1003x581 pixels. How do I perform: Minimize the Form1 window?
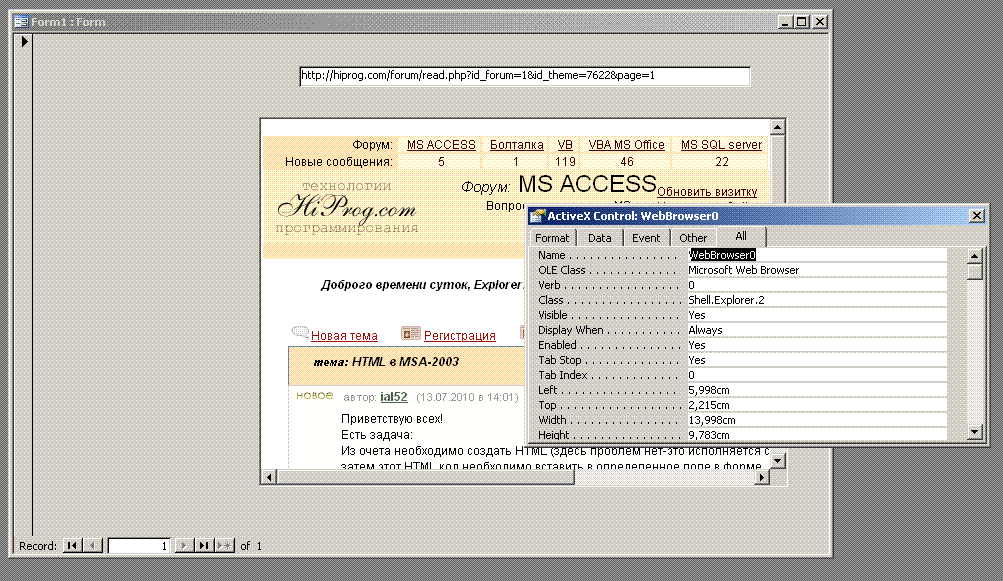pos(786,22)
